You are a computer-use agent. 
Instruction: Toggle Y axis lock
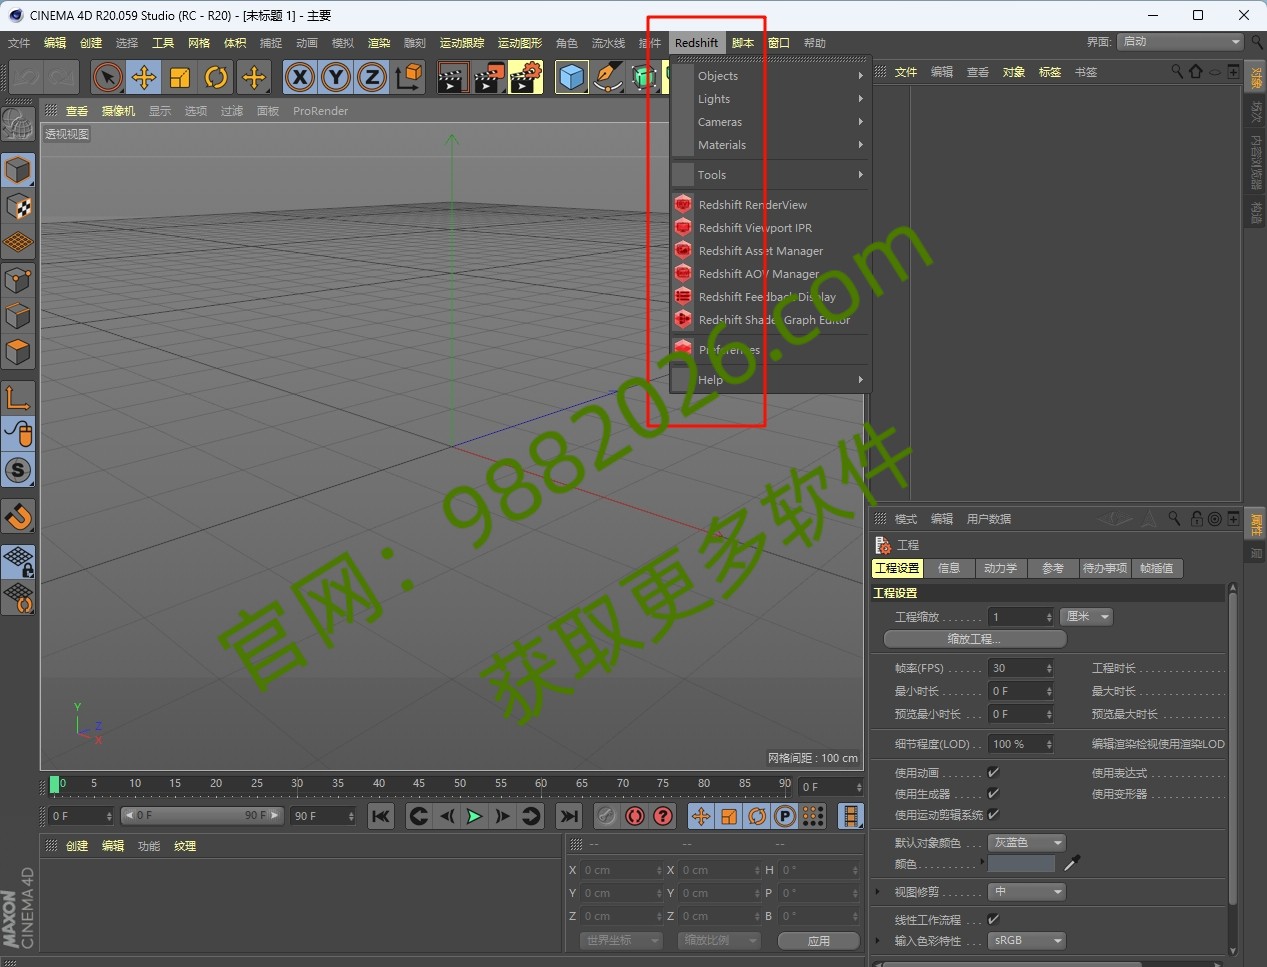coord(336,77)
